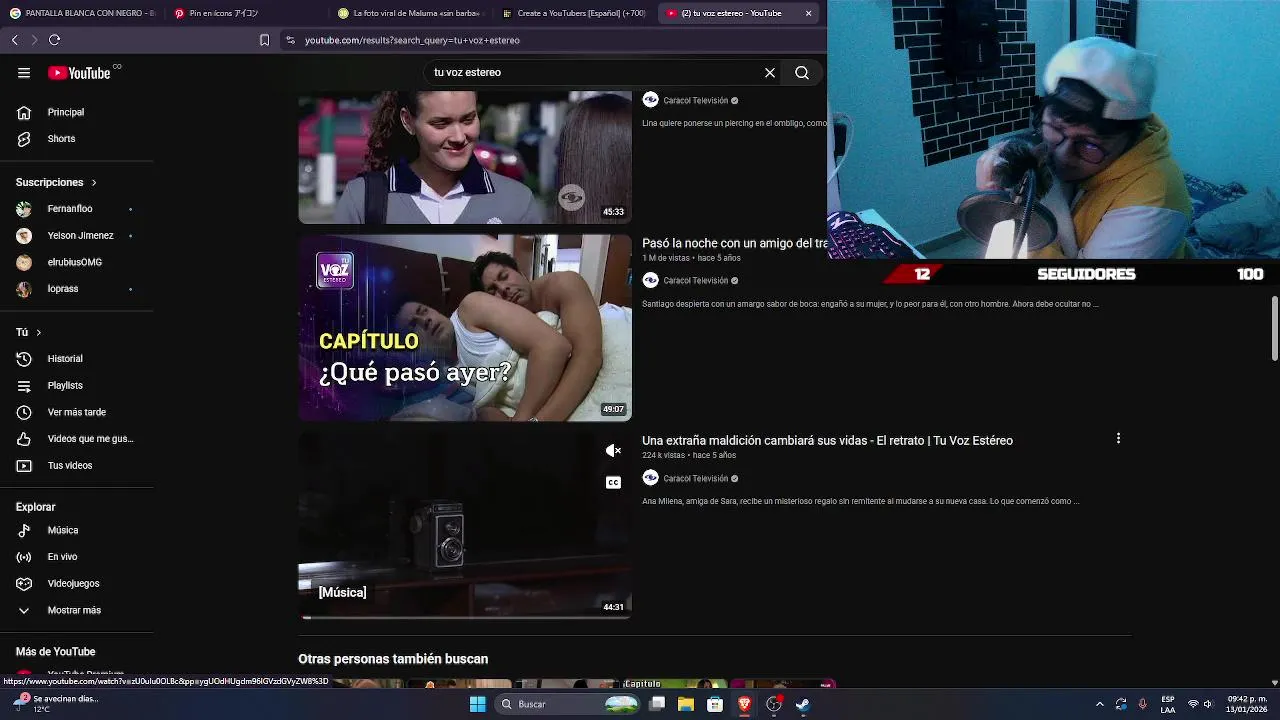The height and width of the screenshot is (720, 1280).
Task: Click the text 1 M de vistas · hace 5 años
Action: click(x=691, y=258)
